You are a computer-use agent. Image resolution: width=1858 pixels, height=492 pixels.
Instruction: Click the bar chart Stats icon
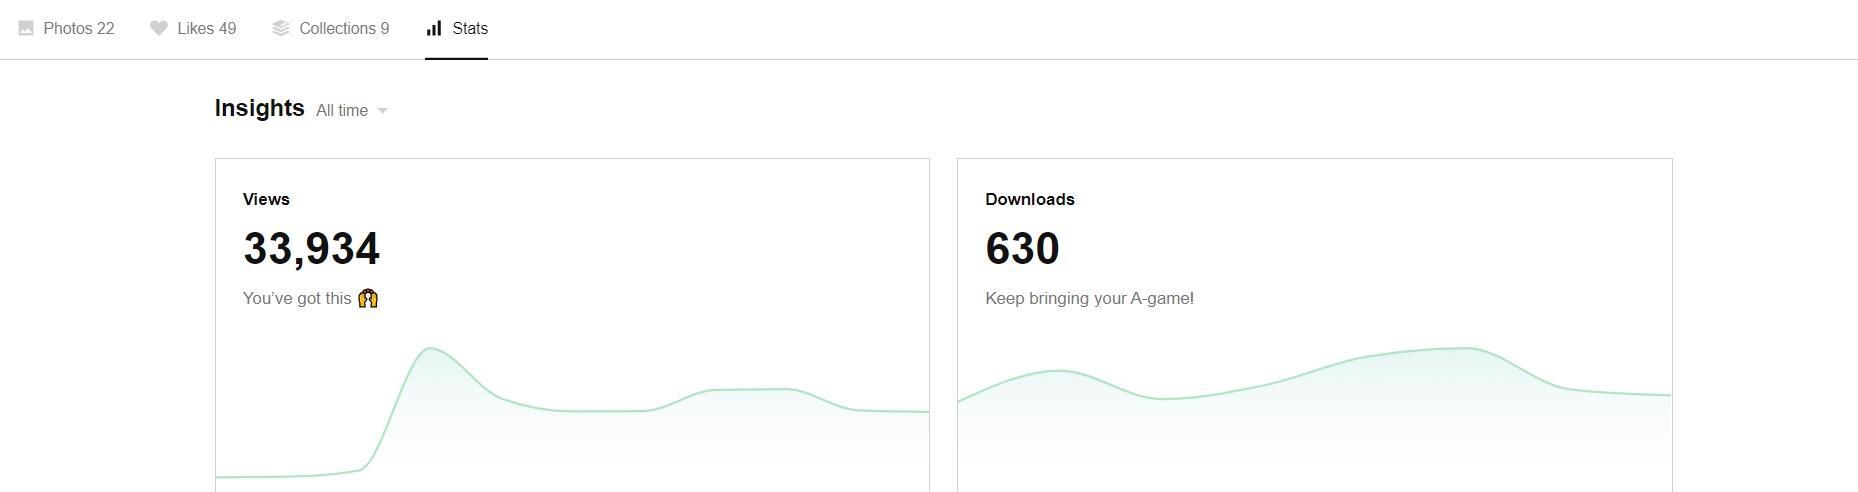pyautogui.click(x=434, y=28)
